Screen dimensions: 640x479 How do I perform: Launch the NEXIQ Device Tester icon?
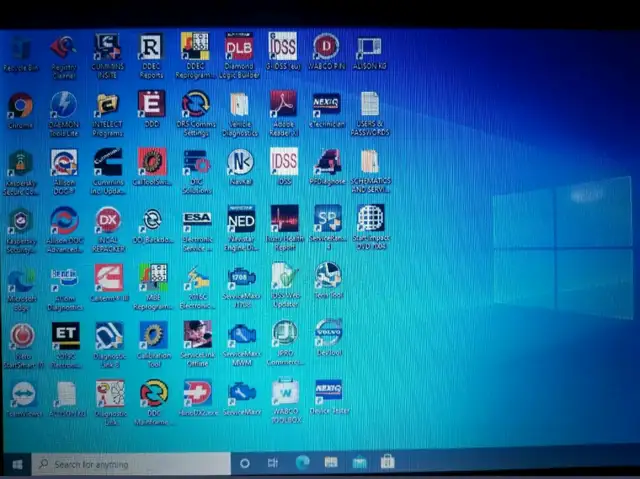pos(329,392)
